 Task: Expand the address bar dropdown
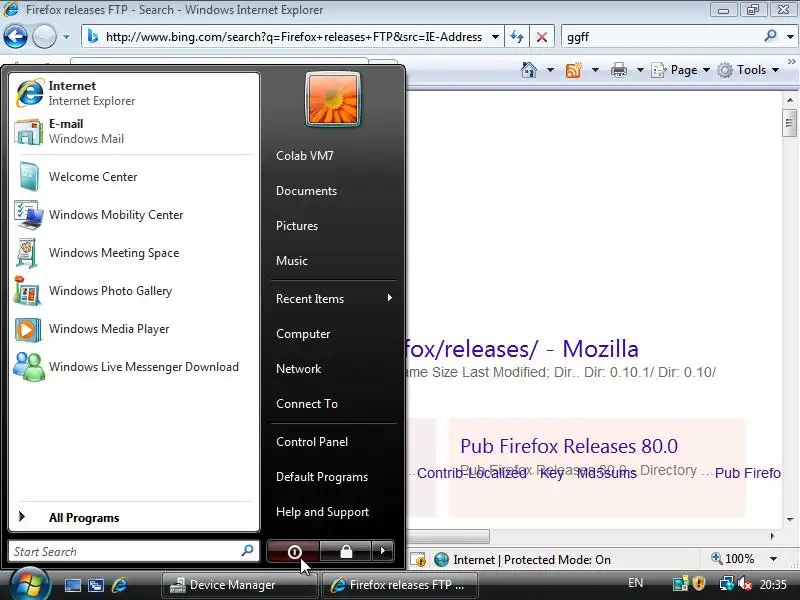pyautogui.click(x=495, y=37)
